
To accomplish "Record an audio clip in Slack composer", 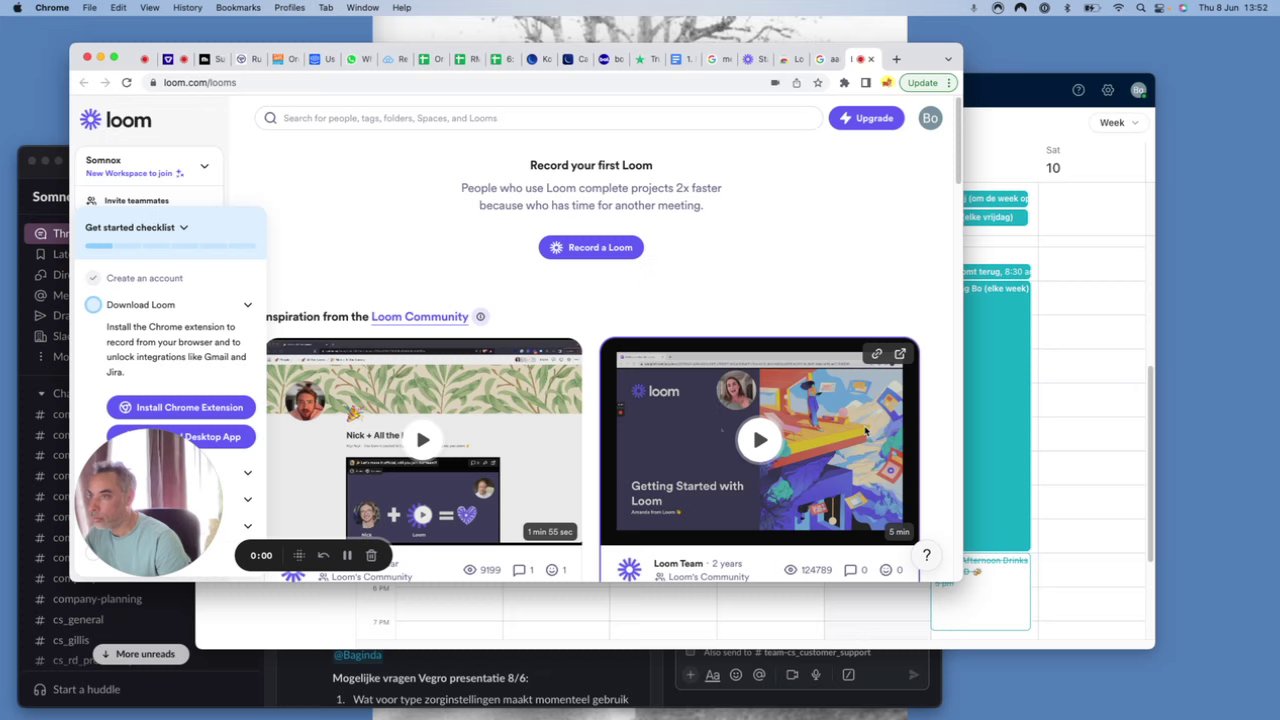I will 816,675.
